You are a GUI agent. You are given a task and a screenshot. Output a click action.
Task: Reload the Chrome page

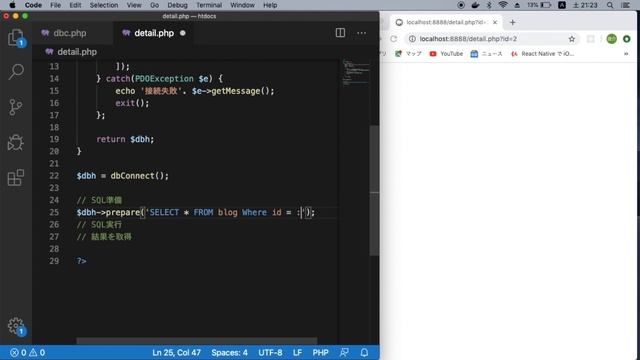pyautogui.click(x=393, y=39)
